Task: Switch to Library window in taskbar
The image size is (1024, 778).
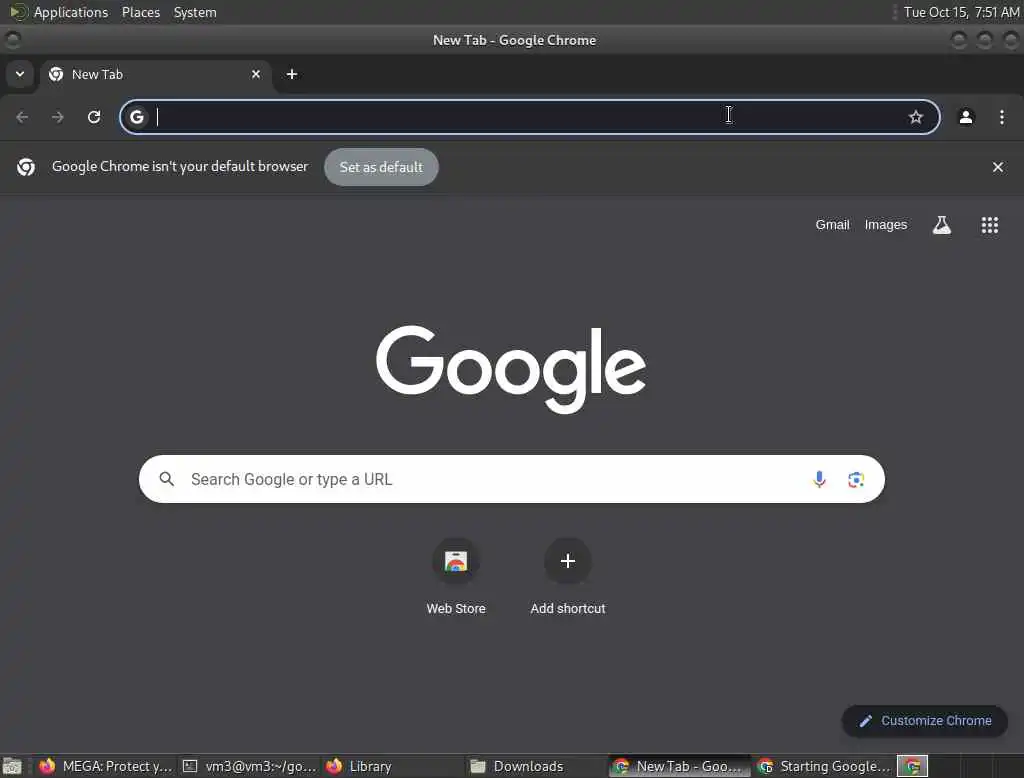Action: click(393, 766)
